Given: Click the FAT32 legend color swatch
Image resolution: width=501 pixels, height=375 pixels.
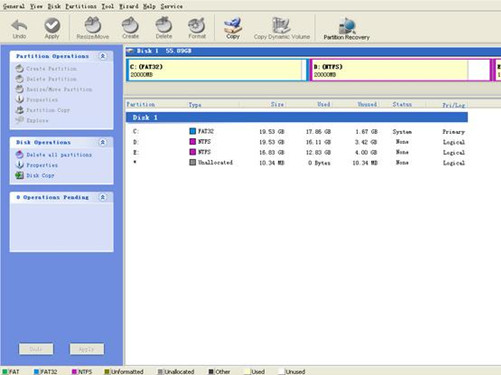Looking at the screenshot, I should tap(36, 371).
